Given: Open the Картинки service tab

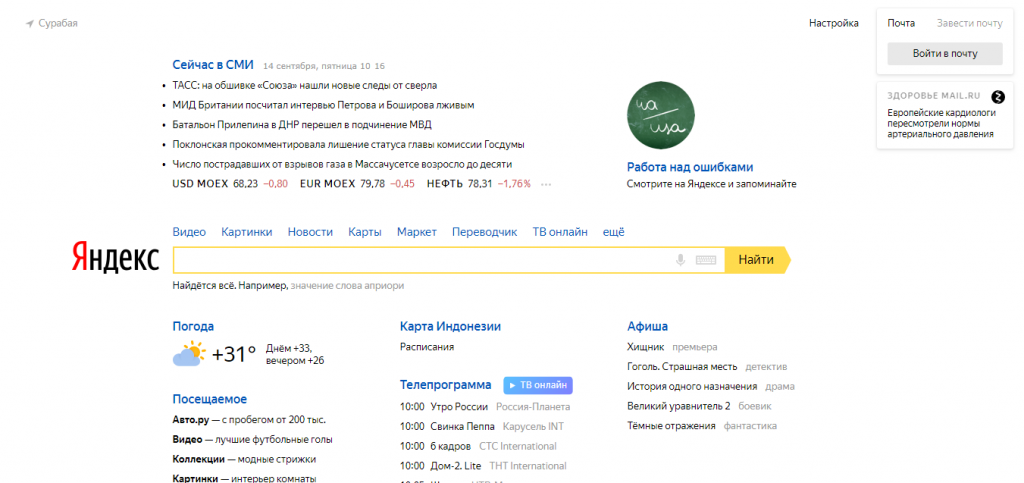Looking at the screenshot, I should click(x=247, y=232).
